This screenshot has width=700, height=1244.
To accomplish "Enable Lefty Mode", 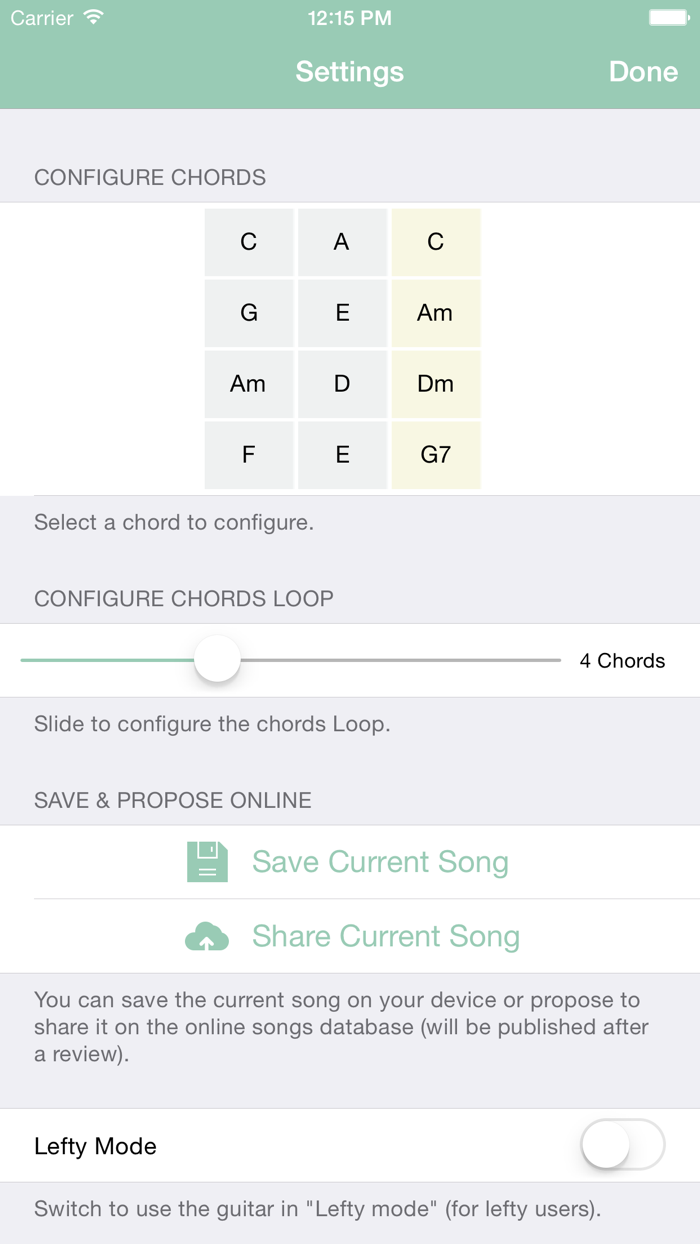I will 621,1146.
